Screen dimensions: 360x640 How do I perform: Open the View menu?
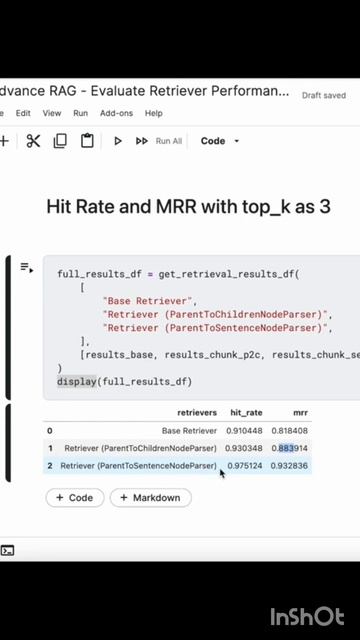(52, 113)
